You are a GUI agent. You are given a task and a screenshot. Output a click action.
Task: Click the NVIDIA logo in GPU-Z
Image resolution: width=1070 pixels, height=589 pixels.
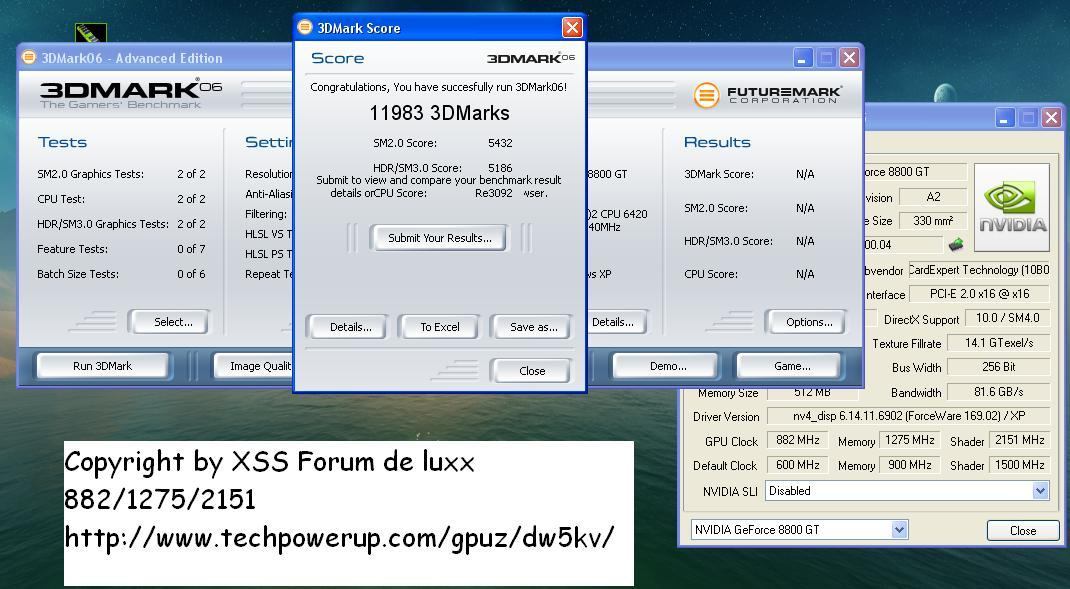pyautogui.click(x=1012, y=207)
